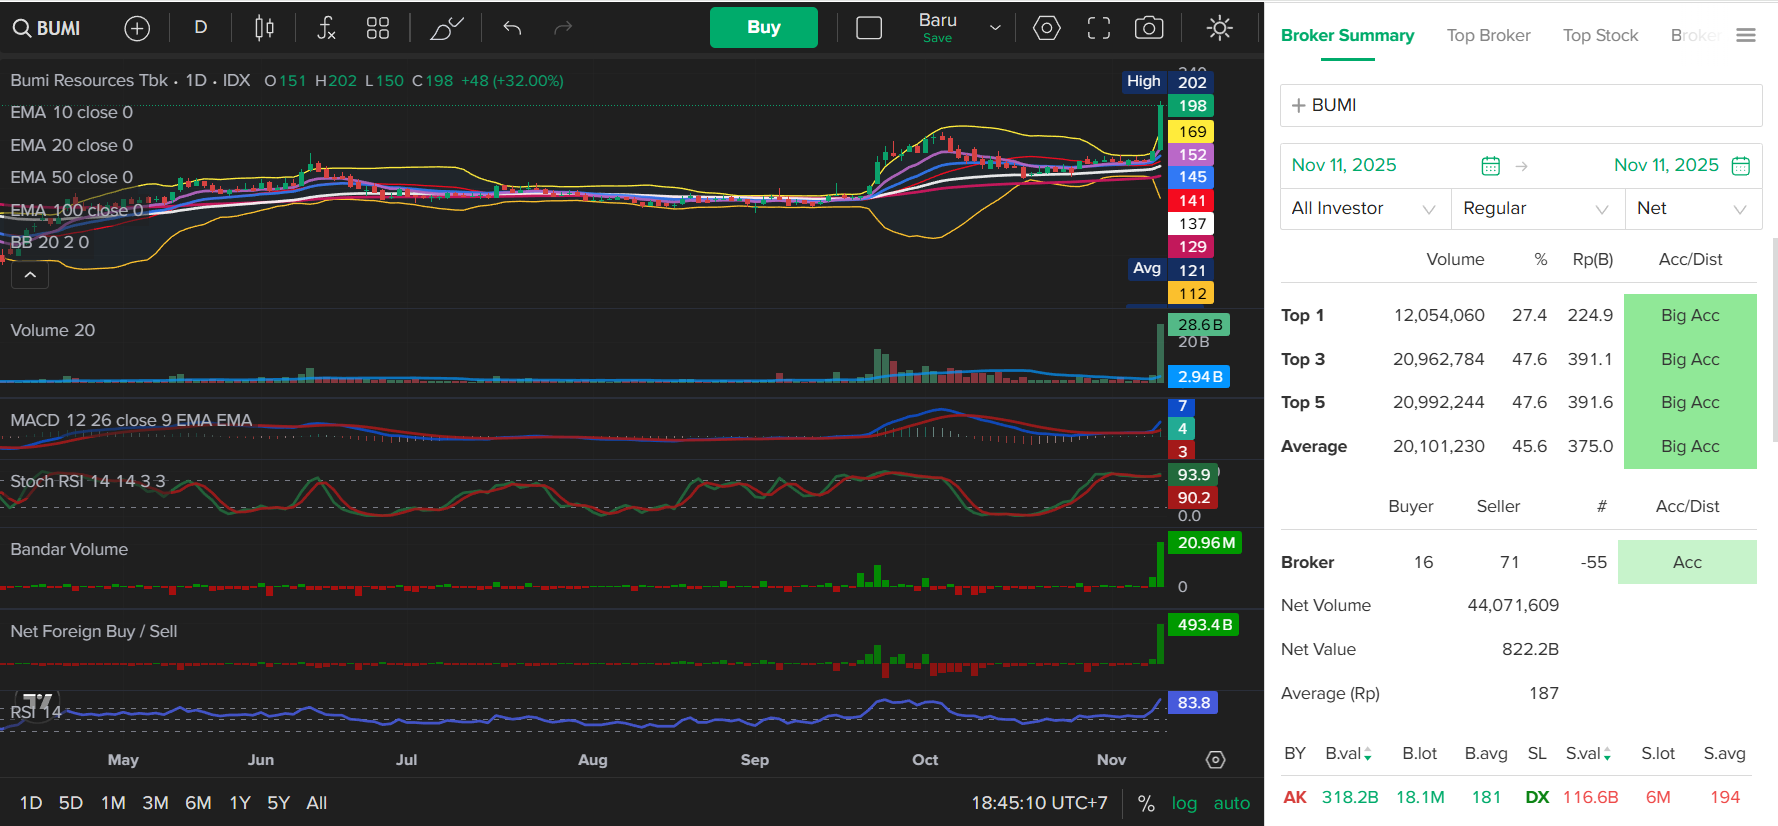Toggle auto scale on the chart
Image resolution: width=1778 pixels, height=826 pixels.
pos(1231,803)
